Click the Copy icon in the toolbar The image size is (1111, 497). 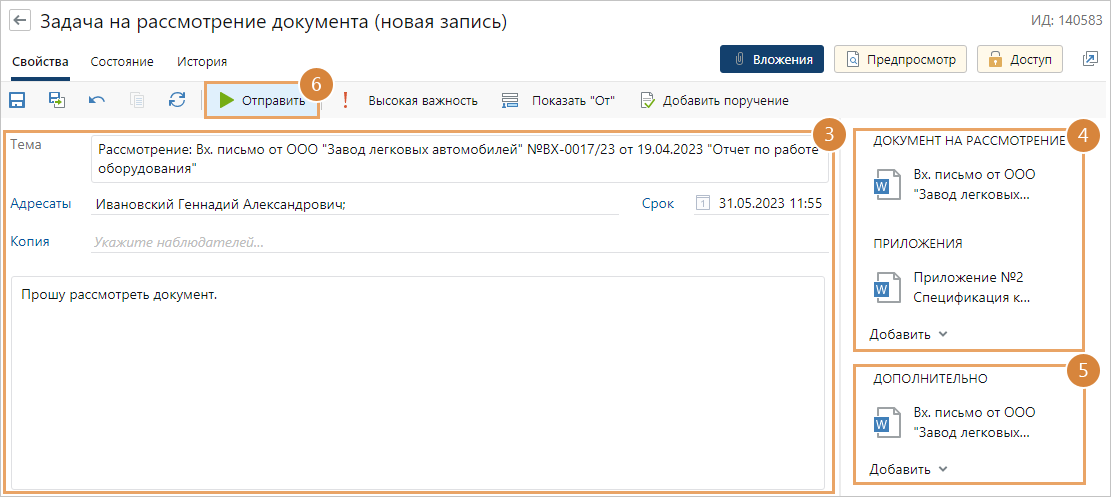coord(137,100)
